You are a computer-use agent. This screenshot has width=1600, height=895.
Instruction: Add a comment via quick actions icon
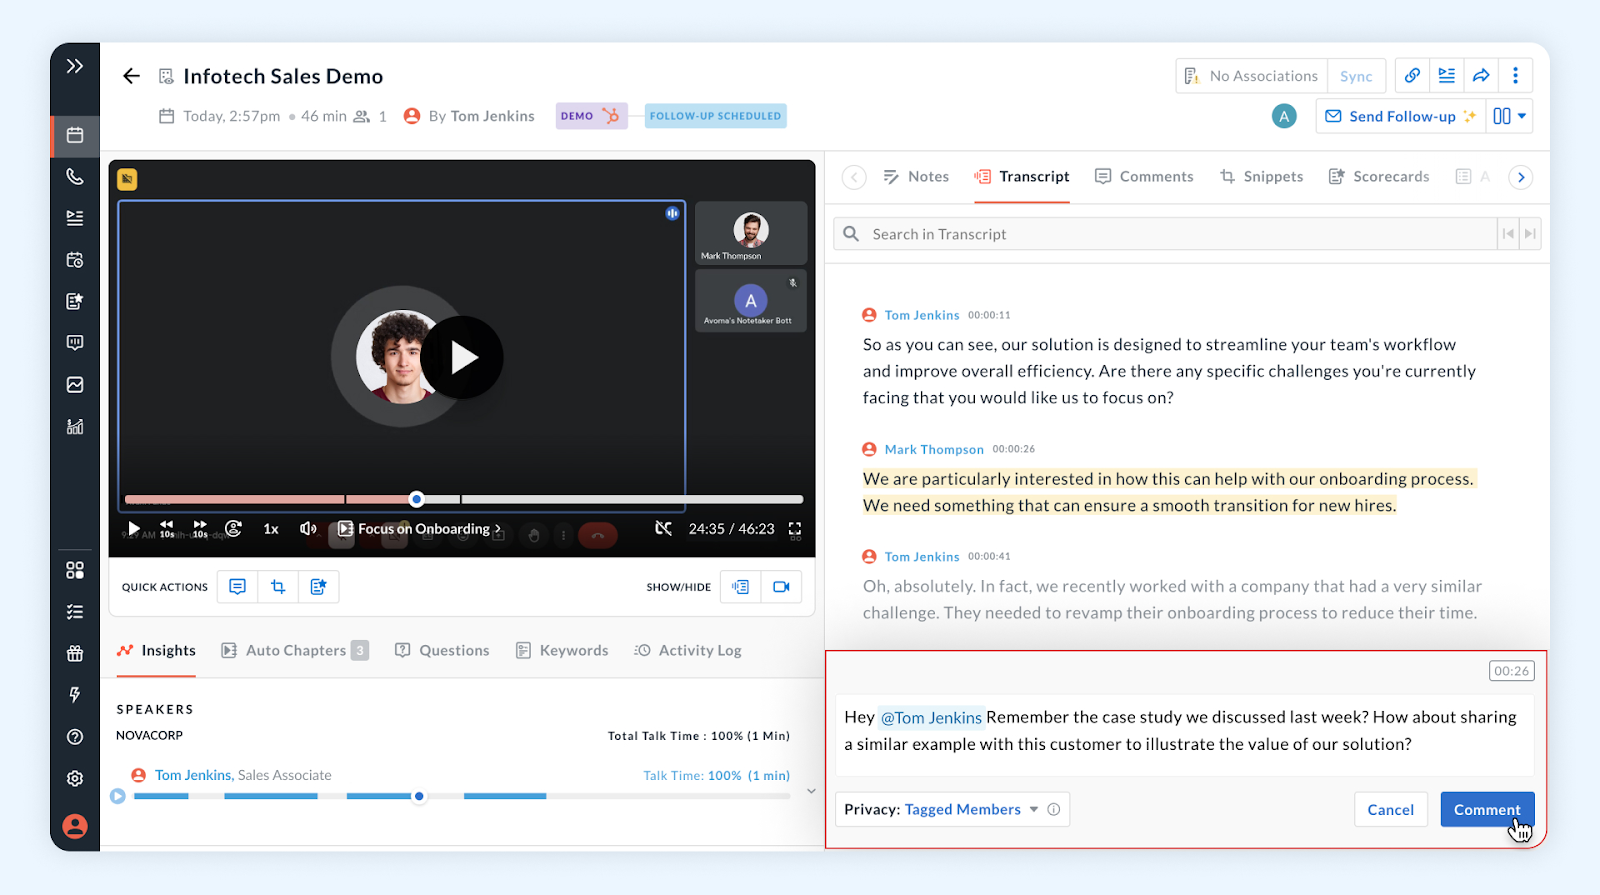(x=238, y=587)
